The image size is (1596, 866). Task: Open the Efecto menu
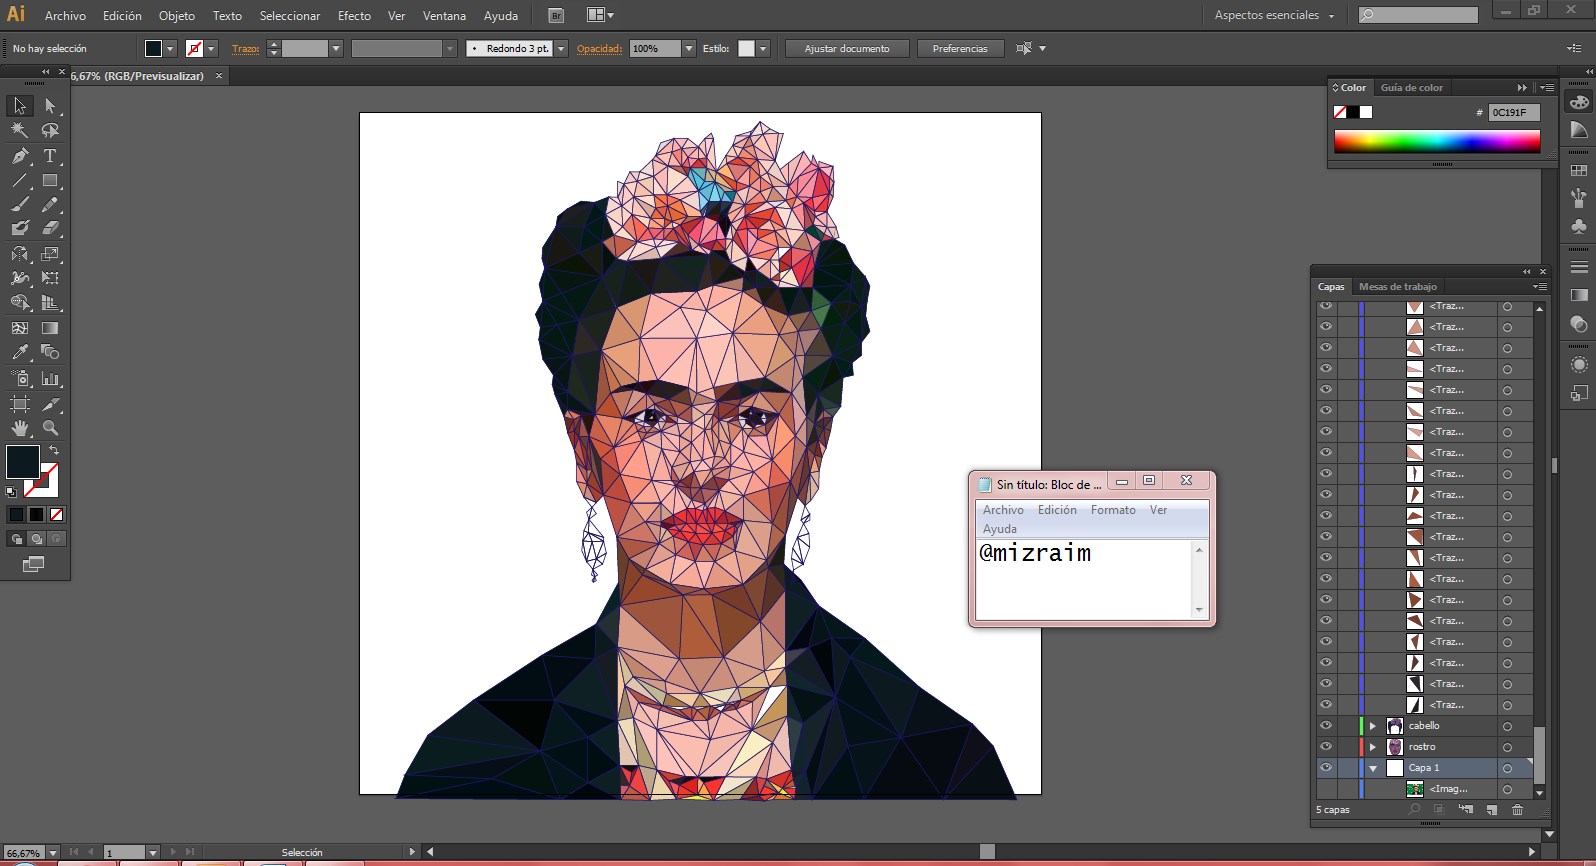click(x=354, y=16)
